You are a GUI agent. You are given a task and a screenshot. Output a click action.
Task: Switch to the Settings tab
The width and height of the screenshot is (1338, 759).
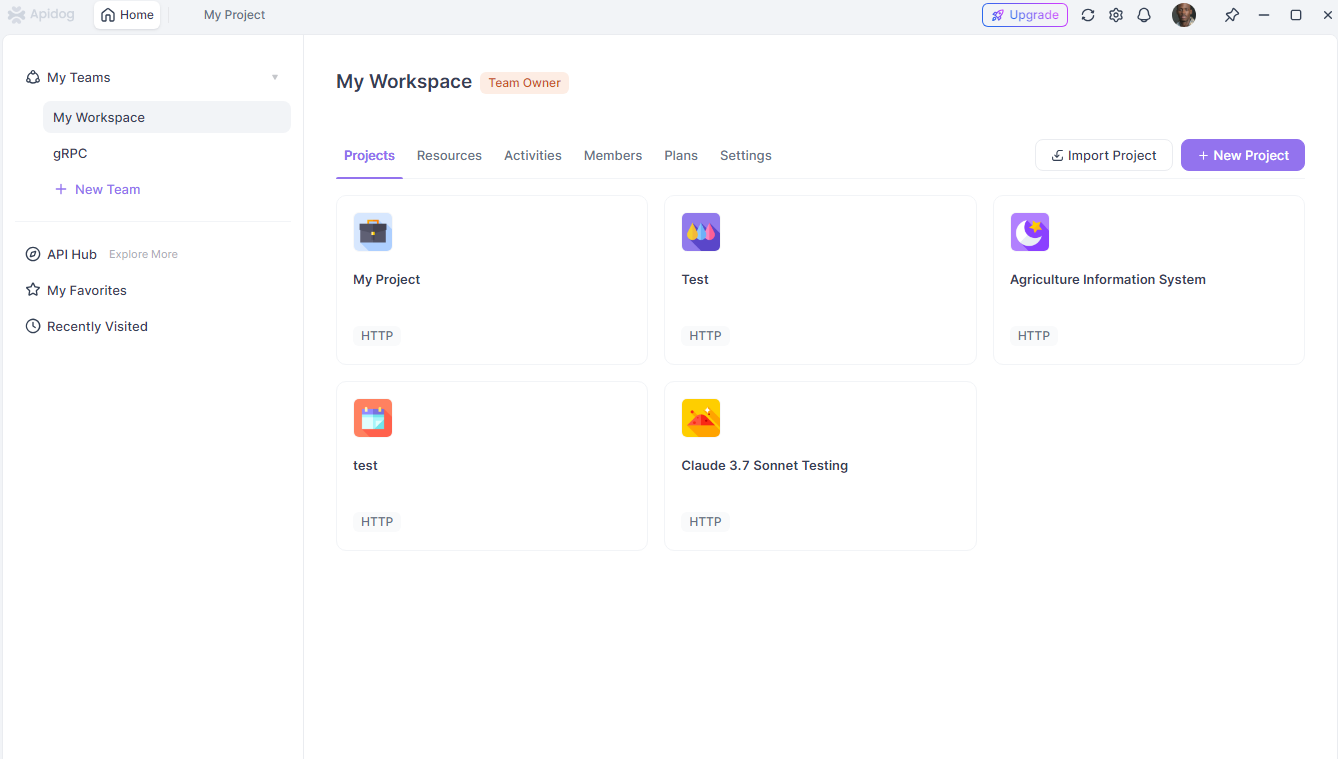[746, 155]
